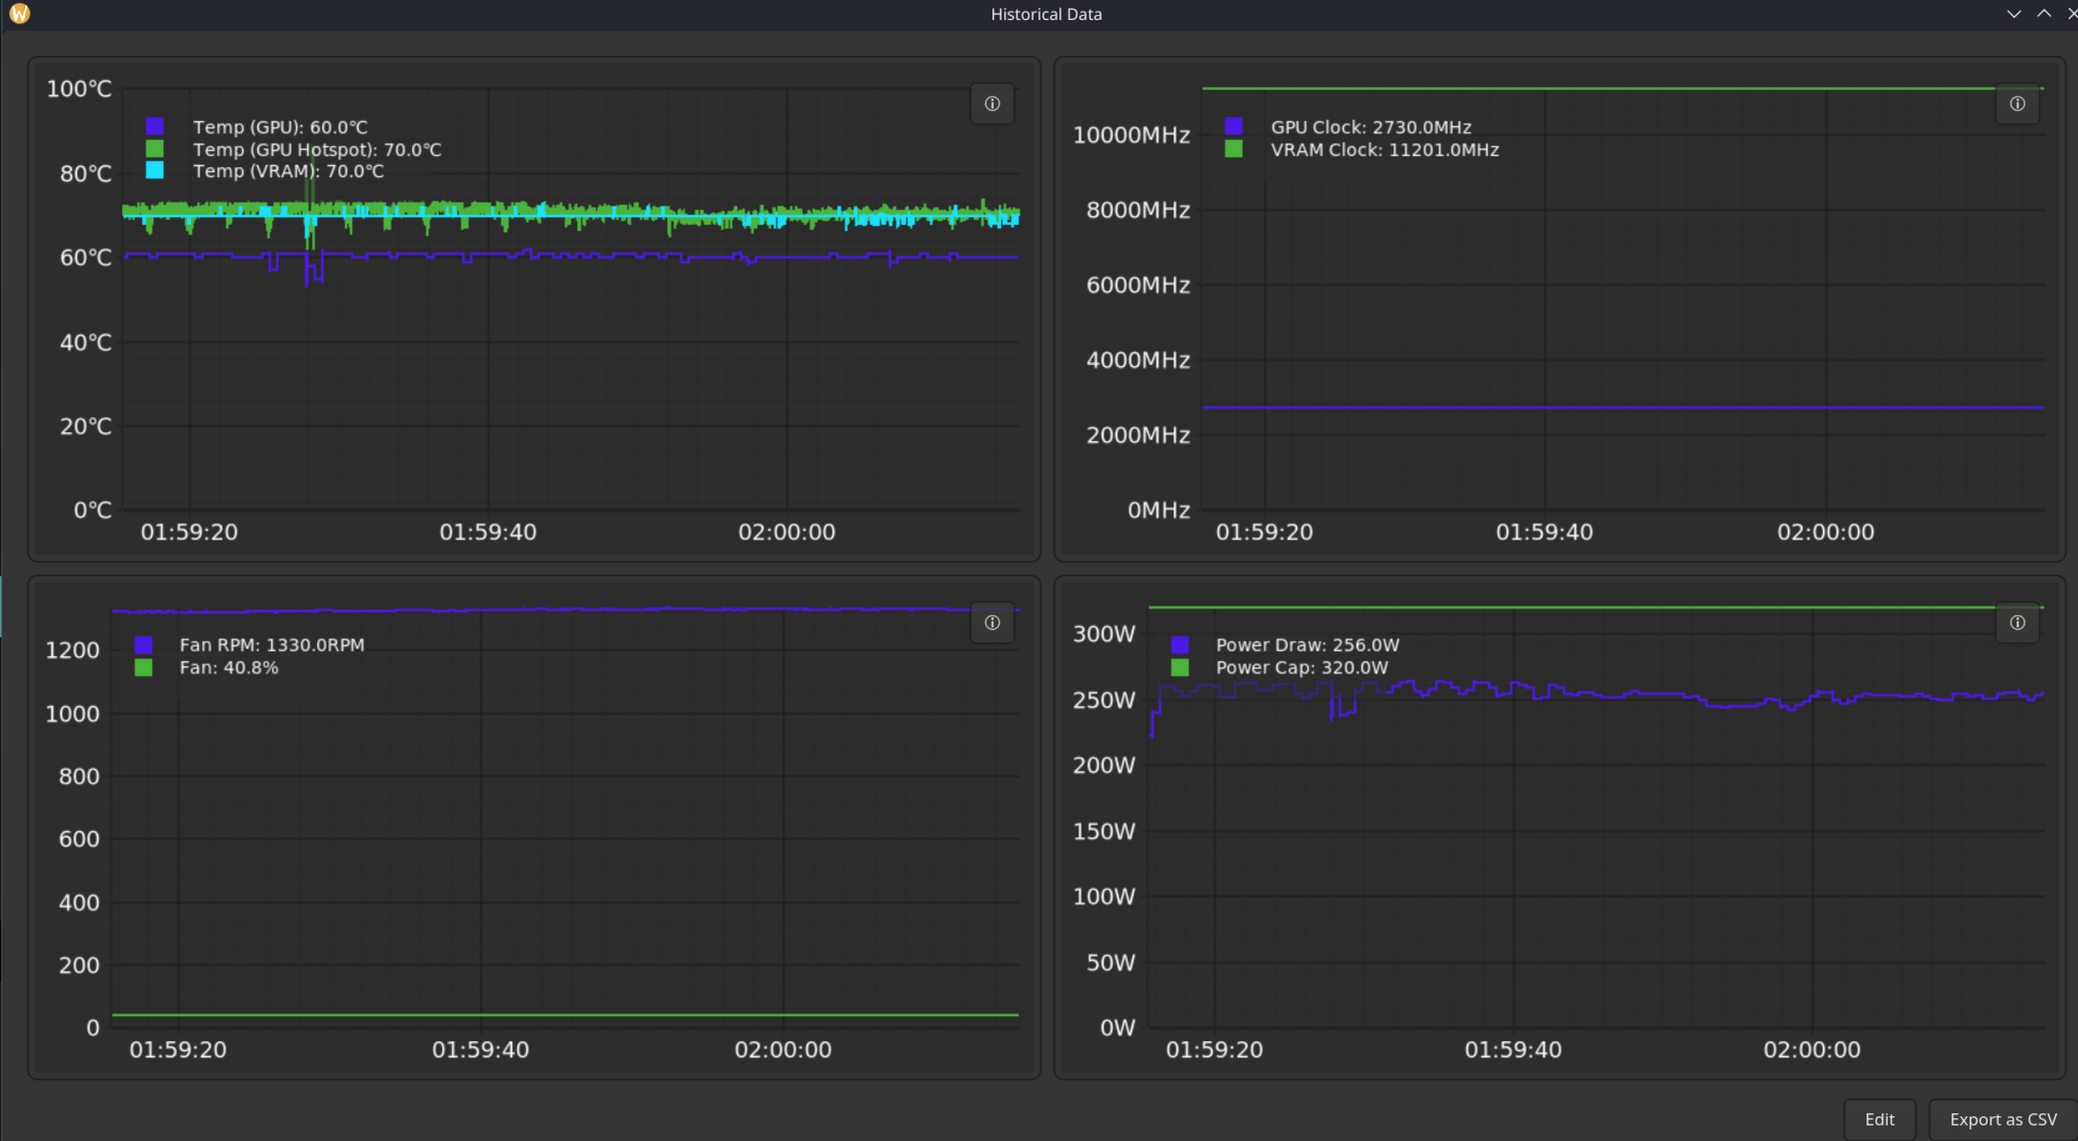
Task: Click the blue Power Draw legend swatch
Action: click(x=1180, y=645)
